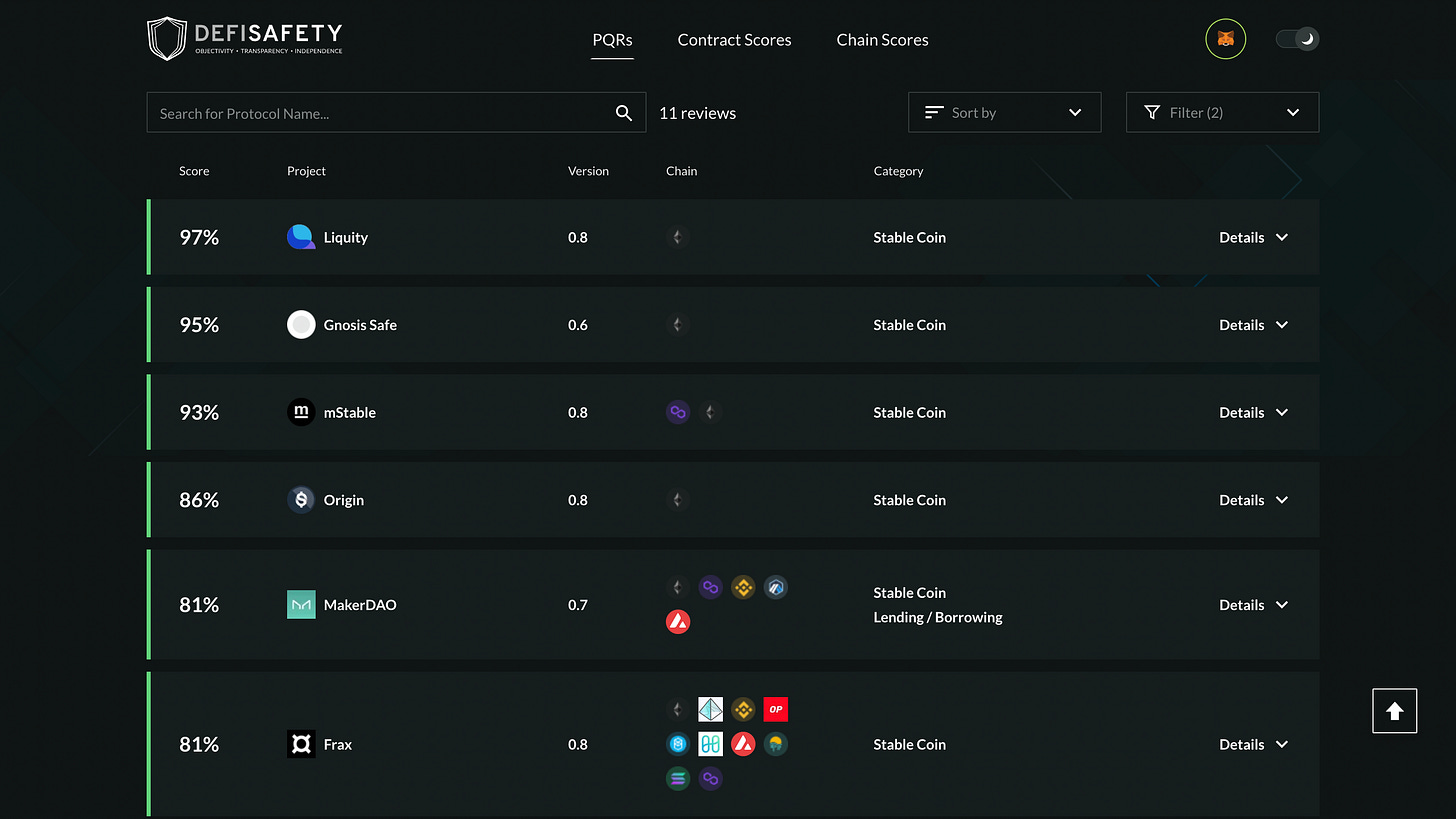The height and width of the screenshot is (819, 1456).
Task: Switch to the PQRs tab
Action: pos(612,40)
